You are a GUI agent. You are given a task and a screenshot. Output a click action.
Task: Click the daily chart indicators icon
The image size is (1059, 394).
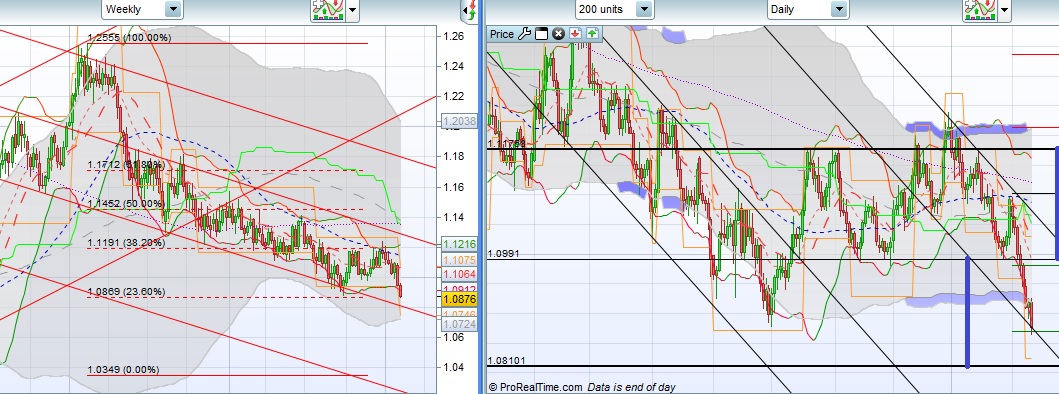[980, 10]
